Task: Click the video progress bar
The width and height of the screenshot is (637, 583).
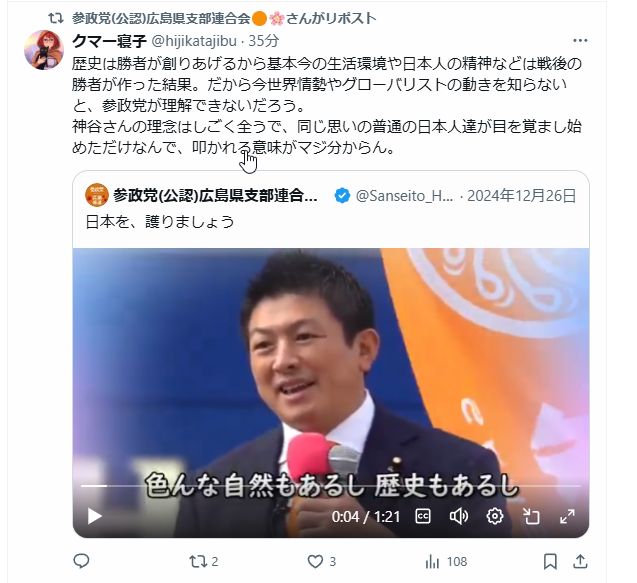Action: coord(331,486)
